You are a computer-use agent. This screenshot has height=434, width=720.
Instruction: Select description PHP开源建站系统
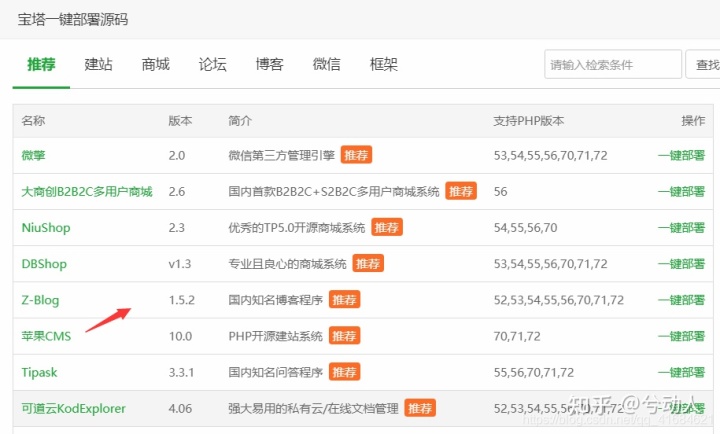[276, 336]
